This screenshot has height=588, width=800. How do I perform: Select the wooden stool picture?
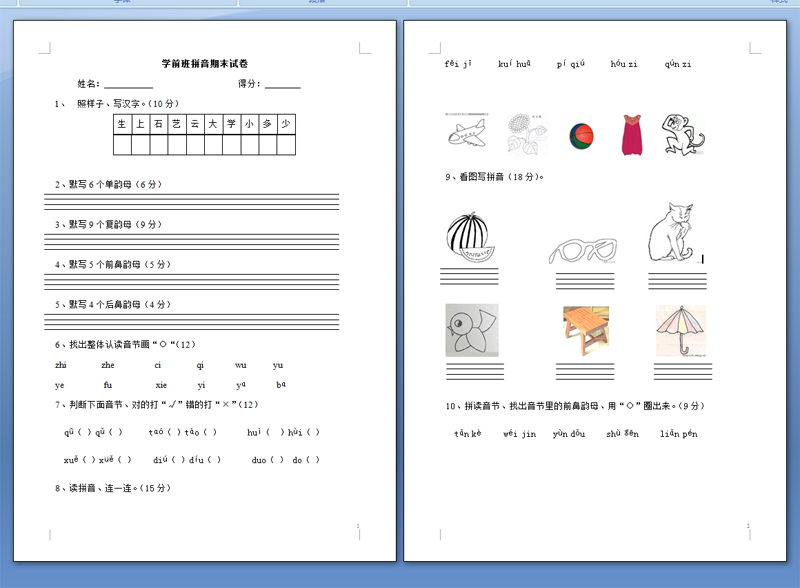[586, 330]
